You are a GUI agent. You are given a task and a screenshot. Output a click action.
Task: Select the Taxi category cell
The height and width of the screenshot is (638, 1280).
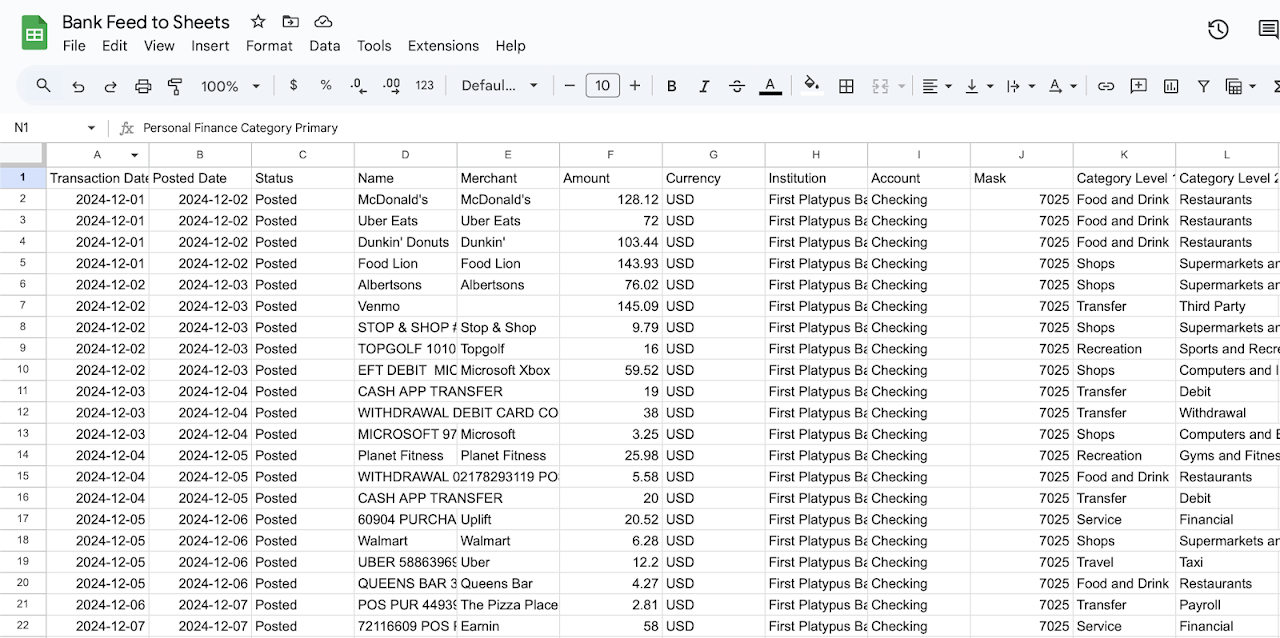coord(1227,562)
